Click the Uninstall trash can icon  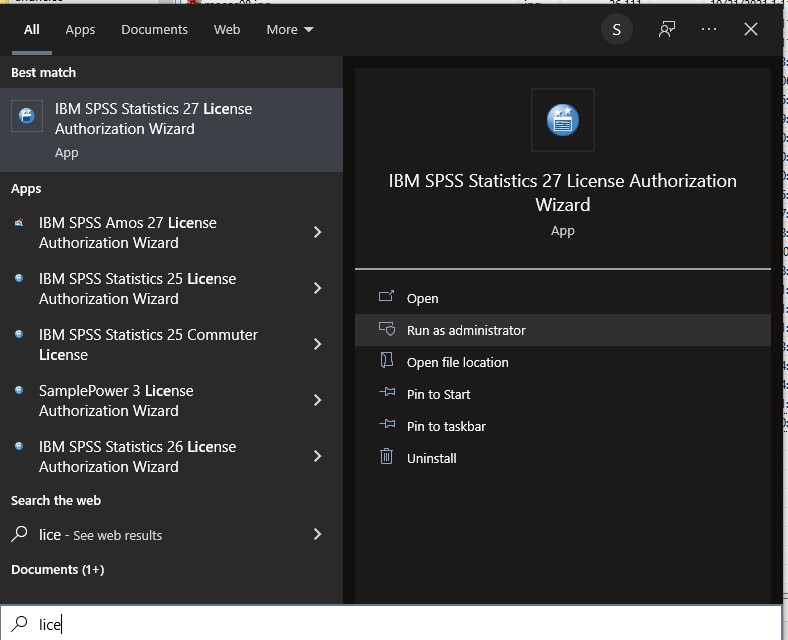[386, 456]
